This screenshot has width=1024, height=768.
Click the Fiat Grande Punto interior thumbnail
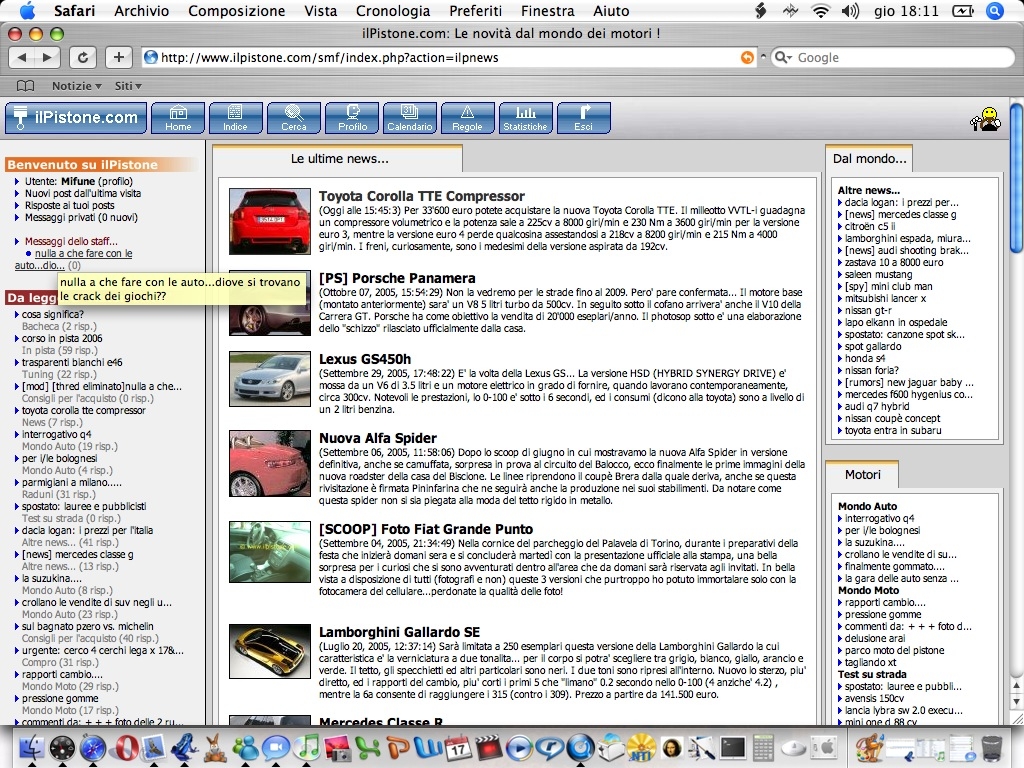pyautogui.click(x=270, y=552)
